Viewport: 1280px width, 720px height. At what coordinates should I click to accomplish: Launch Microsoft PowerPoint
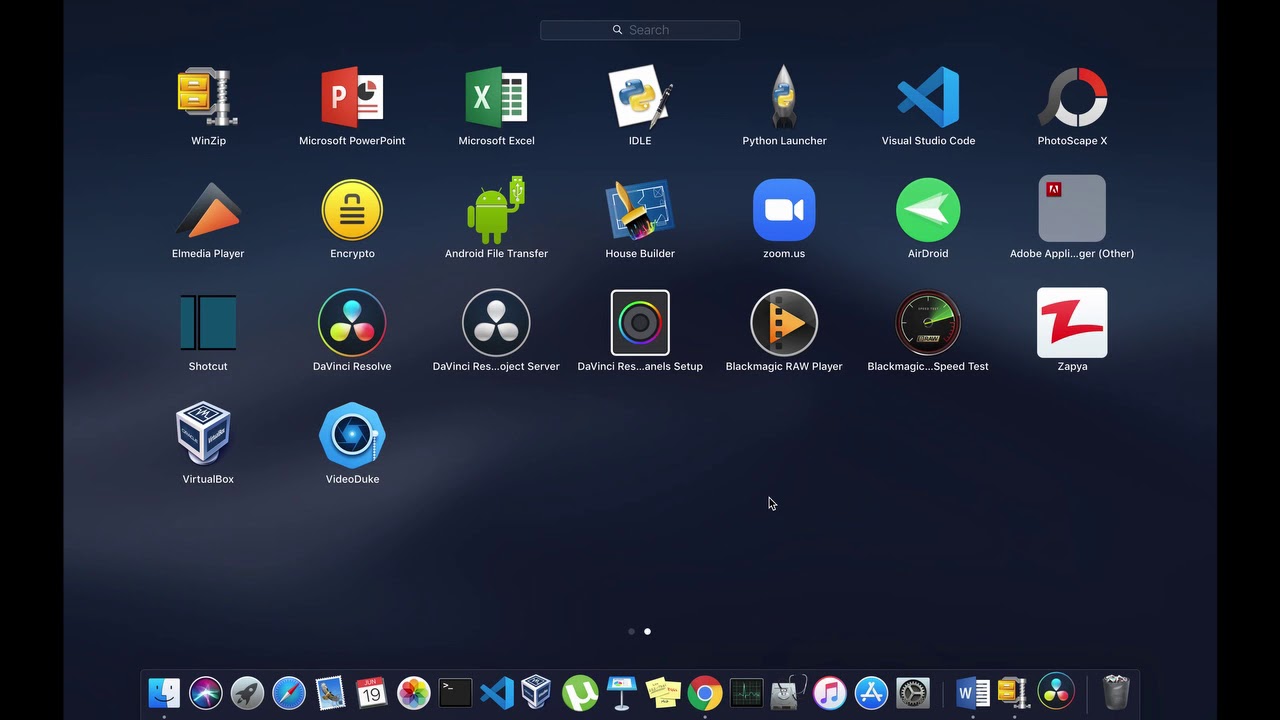[352, 97]
